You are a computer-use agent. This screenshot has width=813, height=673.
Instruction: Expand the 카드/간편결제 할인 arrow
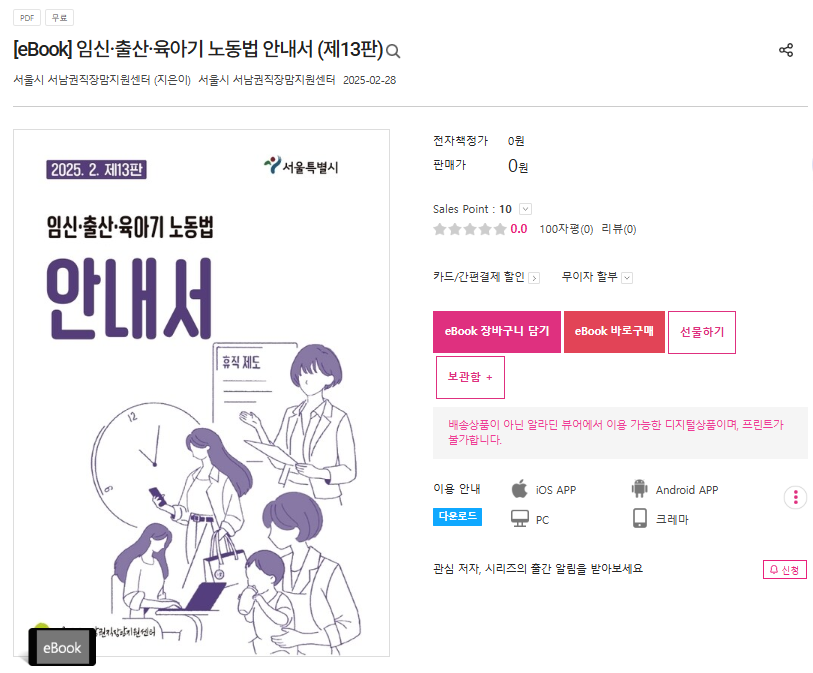click(x=534, y=278)
